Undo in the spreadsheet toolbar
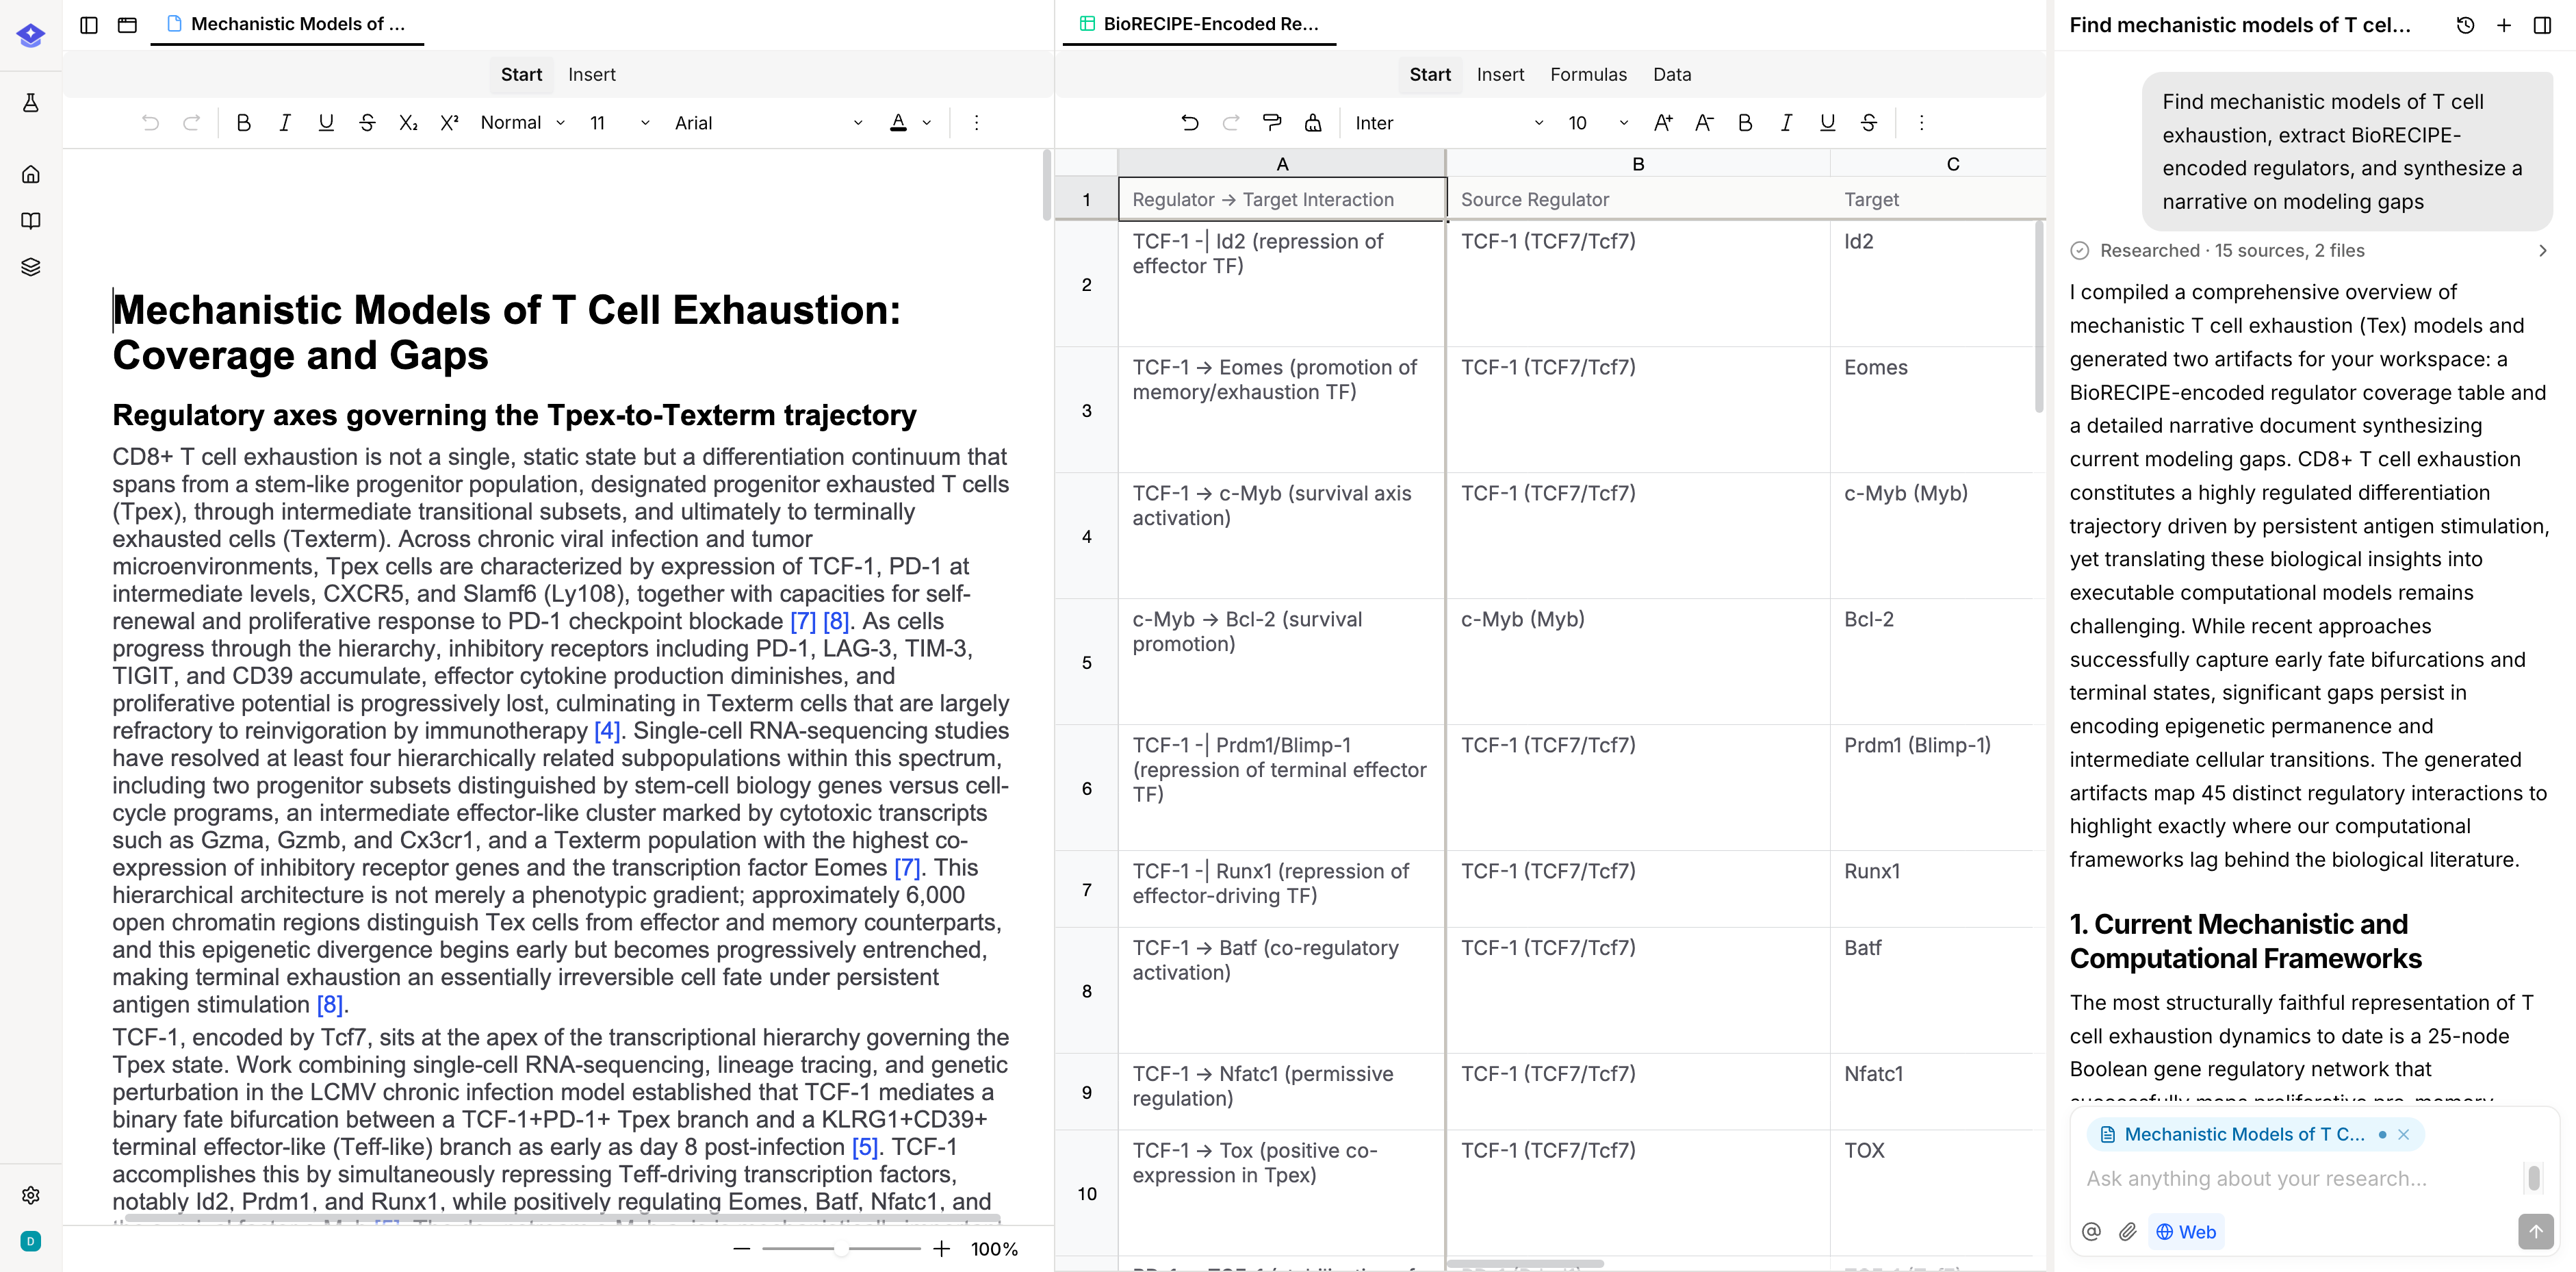Image resolution: width=2576 pixels, height=1272 pixels. click(x=1190, y=123)
